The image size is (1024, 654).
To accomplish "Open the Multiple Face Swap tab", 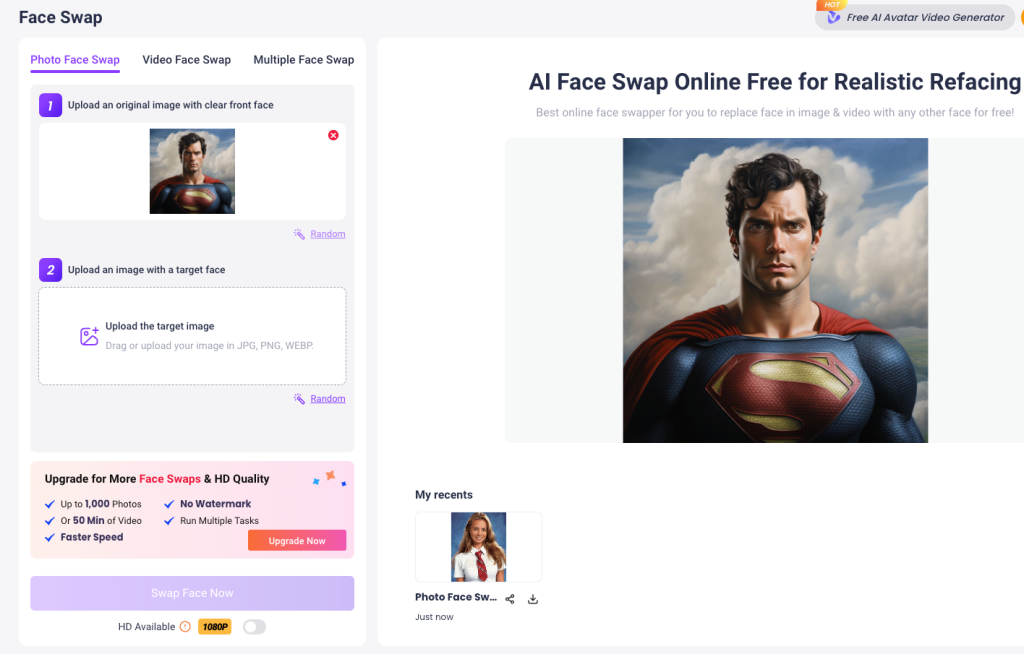I will tap(303, 60).
